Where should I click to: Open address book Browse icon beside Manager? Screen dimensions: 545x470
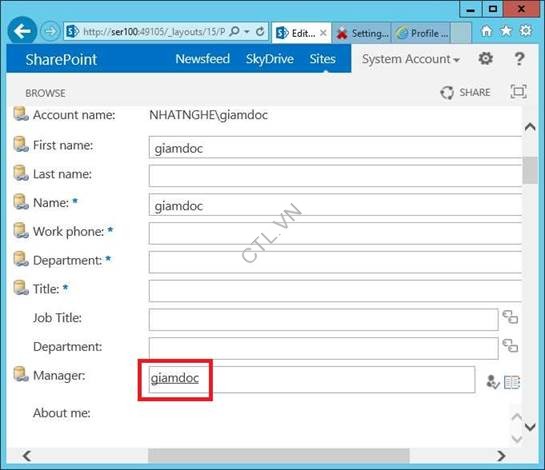click(512, 382)
